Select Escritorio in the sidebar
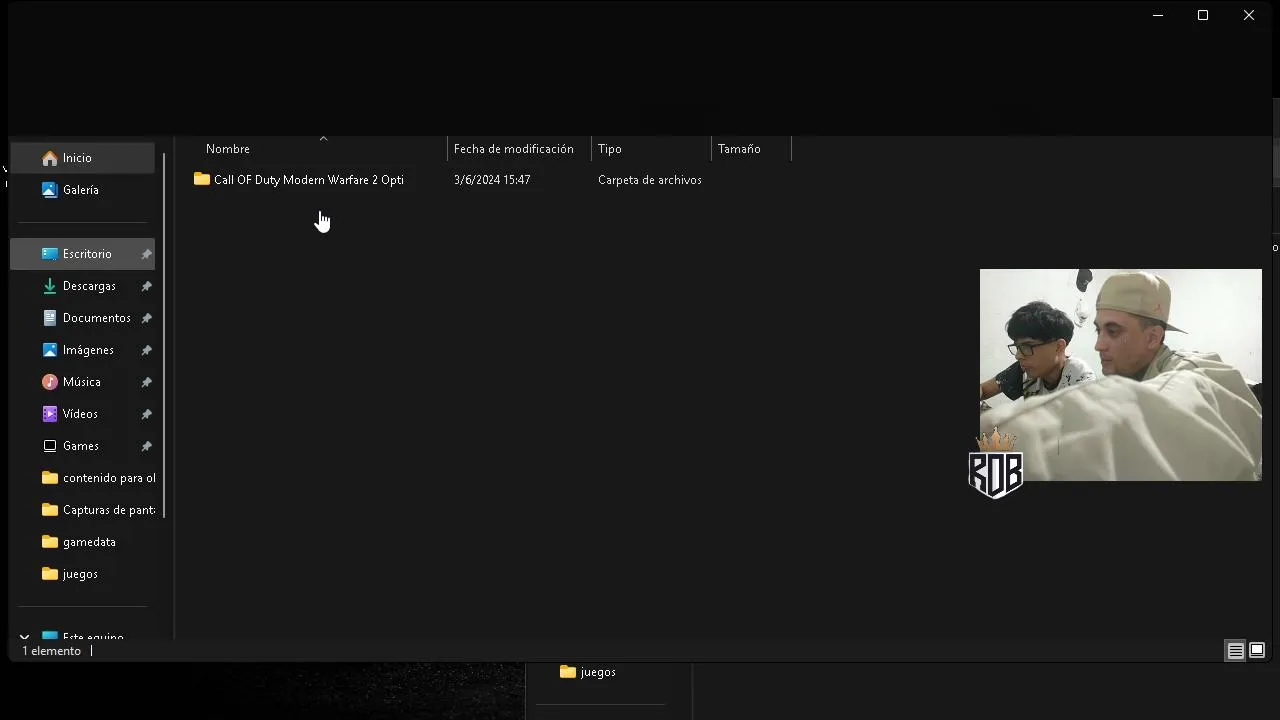Viewport: 1280px width, 720px height. click(x=83, y=254)
